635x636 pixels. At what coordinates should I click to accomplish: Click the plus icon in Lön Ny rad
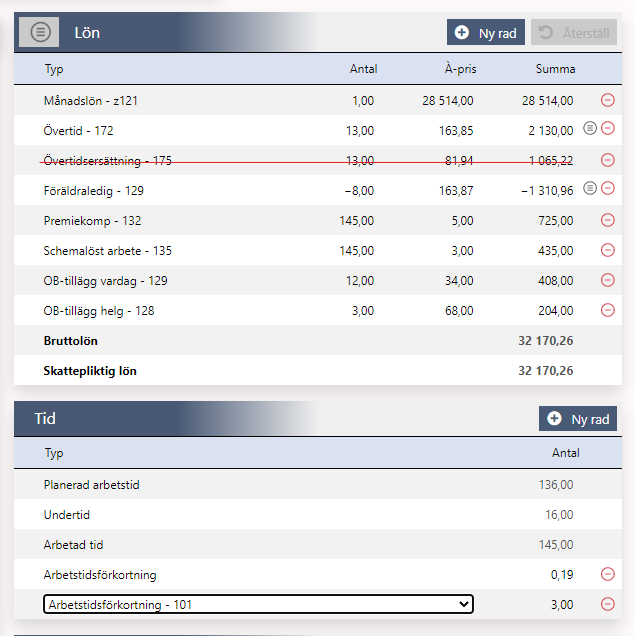point(461,32)
